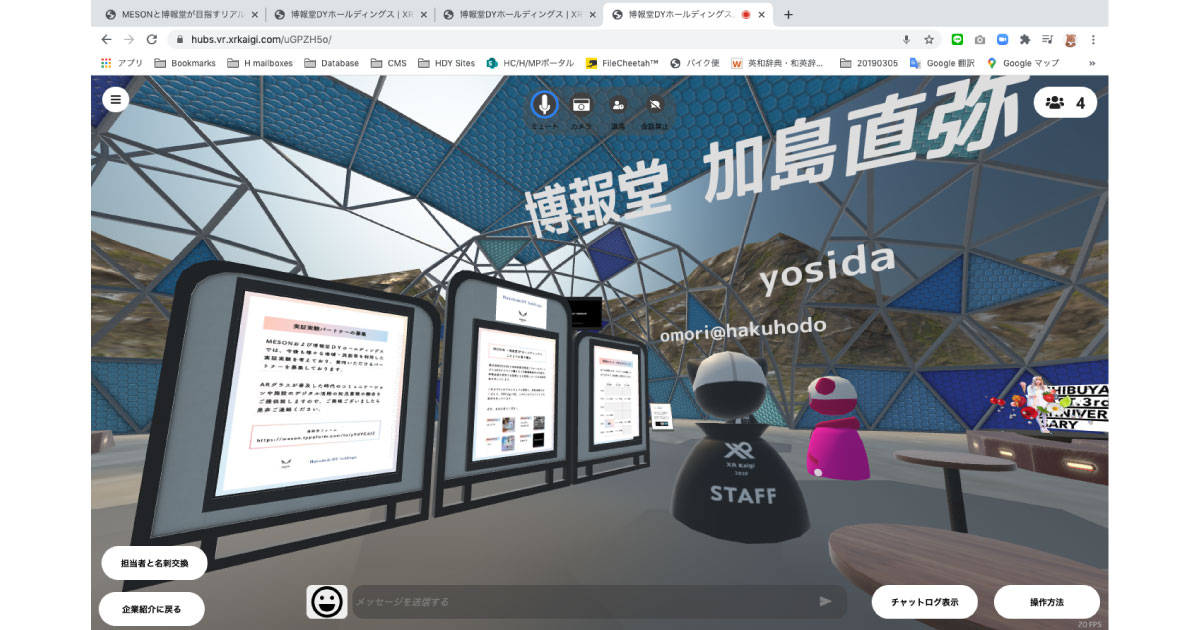Open the アプリ apps shortcut
The height and width of the screenshot is (630, 1200).
coord(121,62)
